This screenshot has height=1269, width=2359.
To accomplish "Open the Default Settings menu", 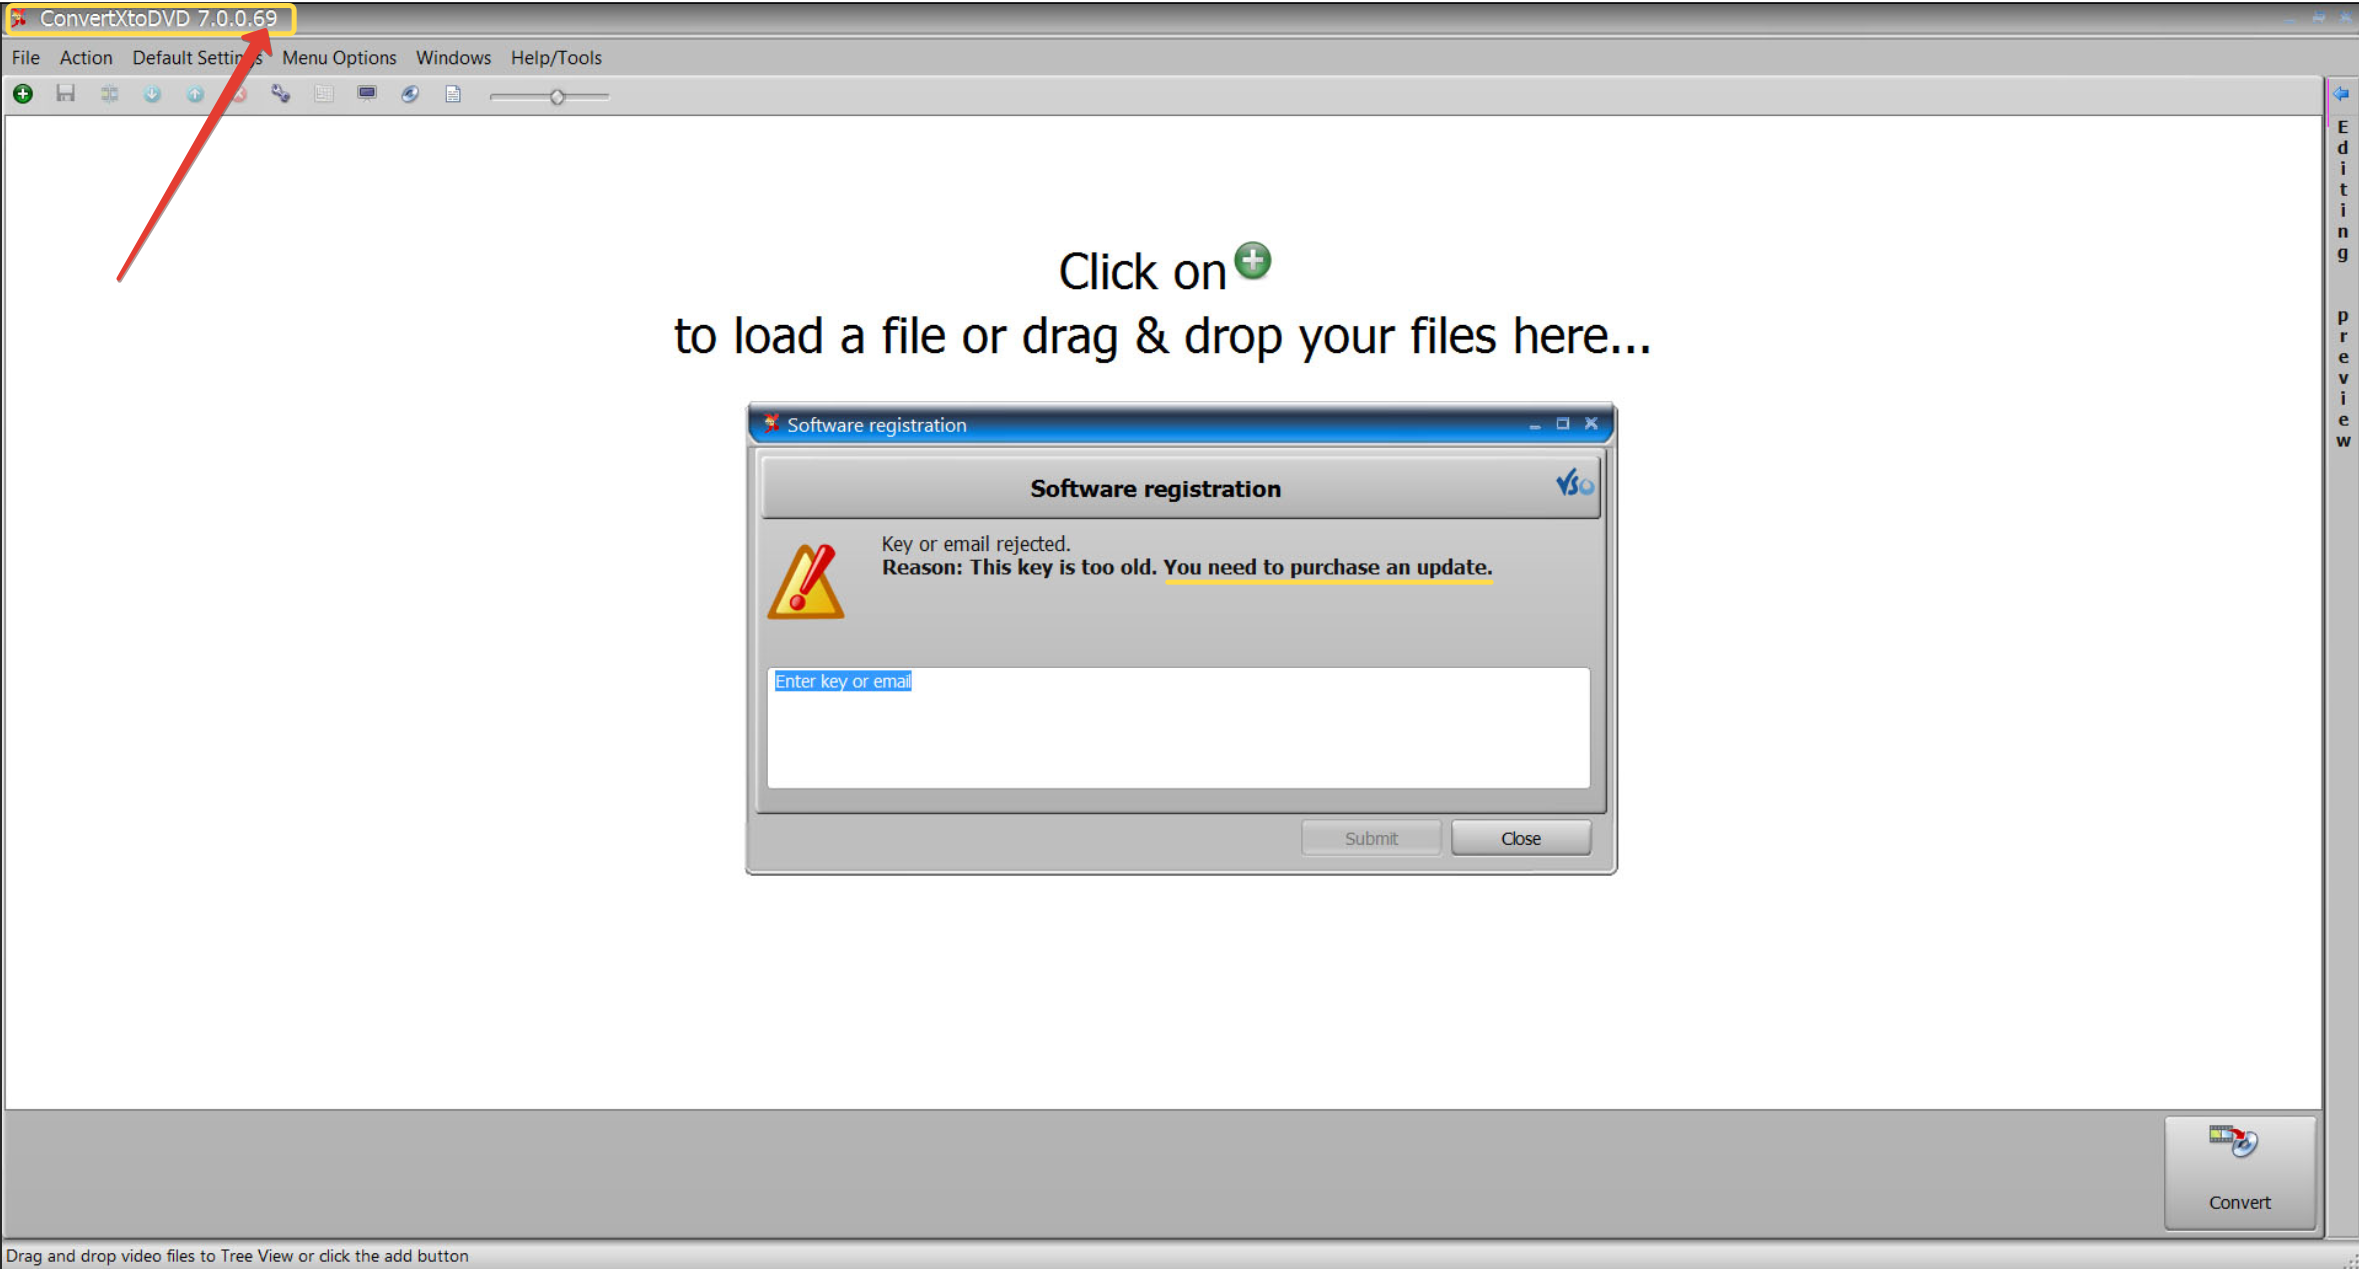I will (x=197, y=58).
